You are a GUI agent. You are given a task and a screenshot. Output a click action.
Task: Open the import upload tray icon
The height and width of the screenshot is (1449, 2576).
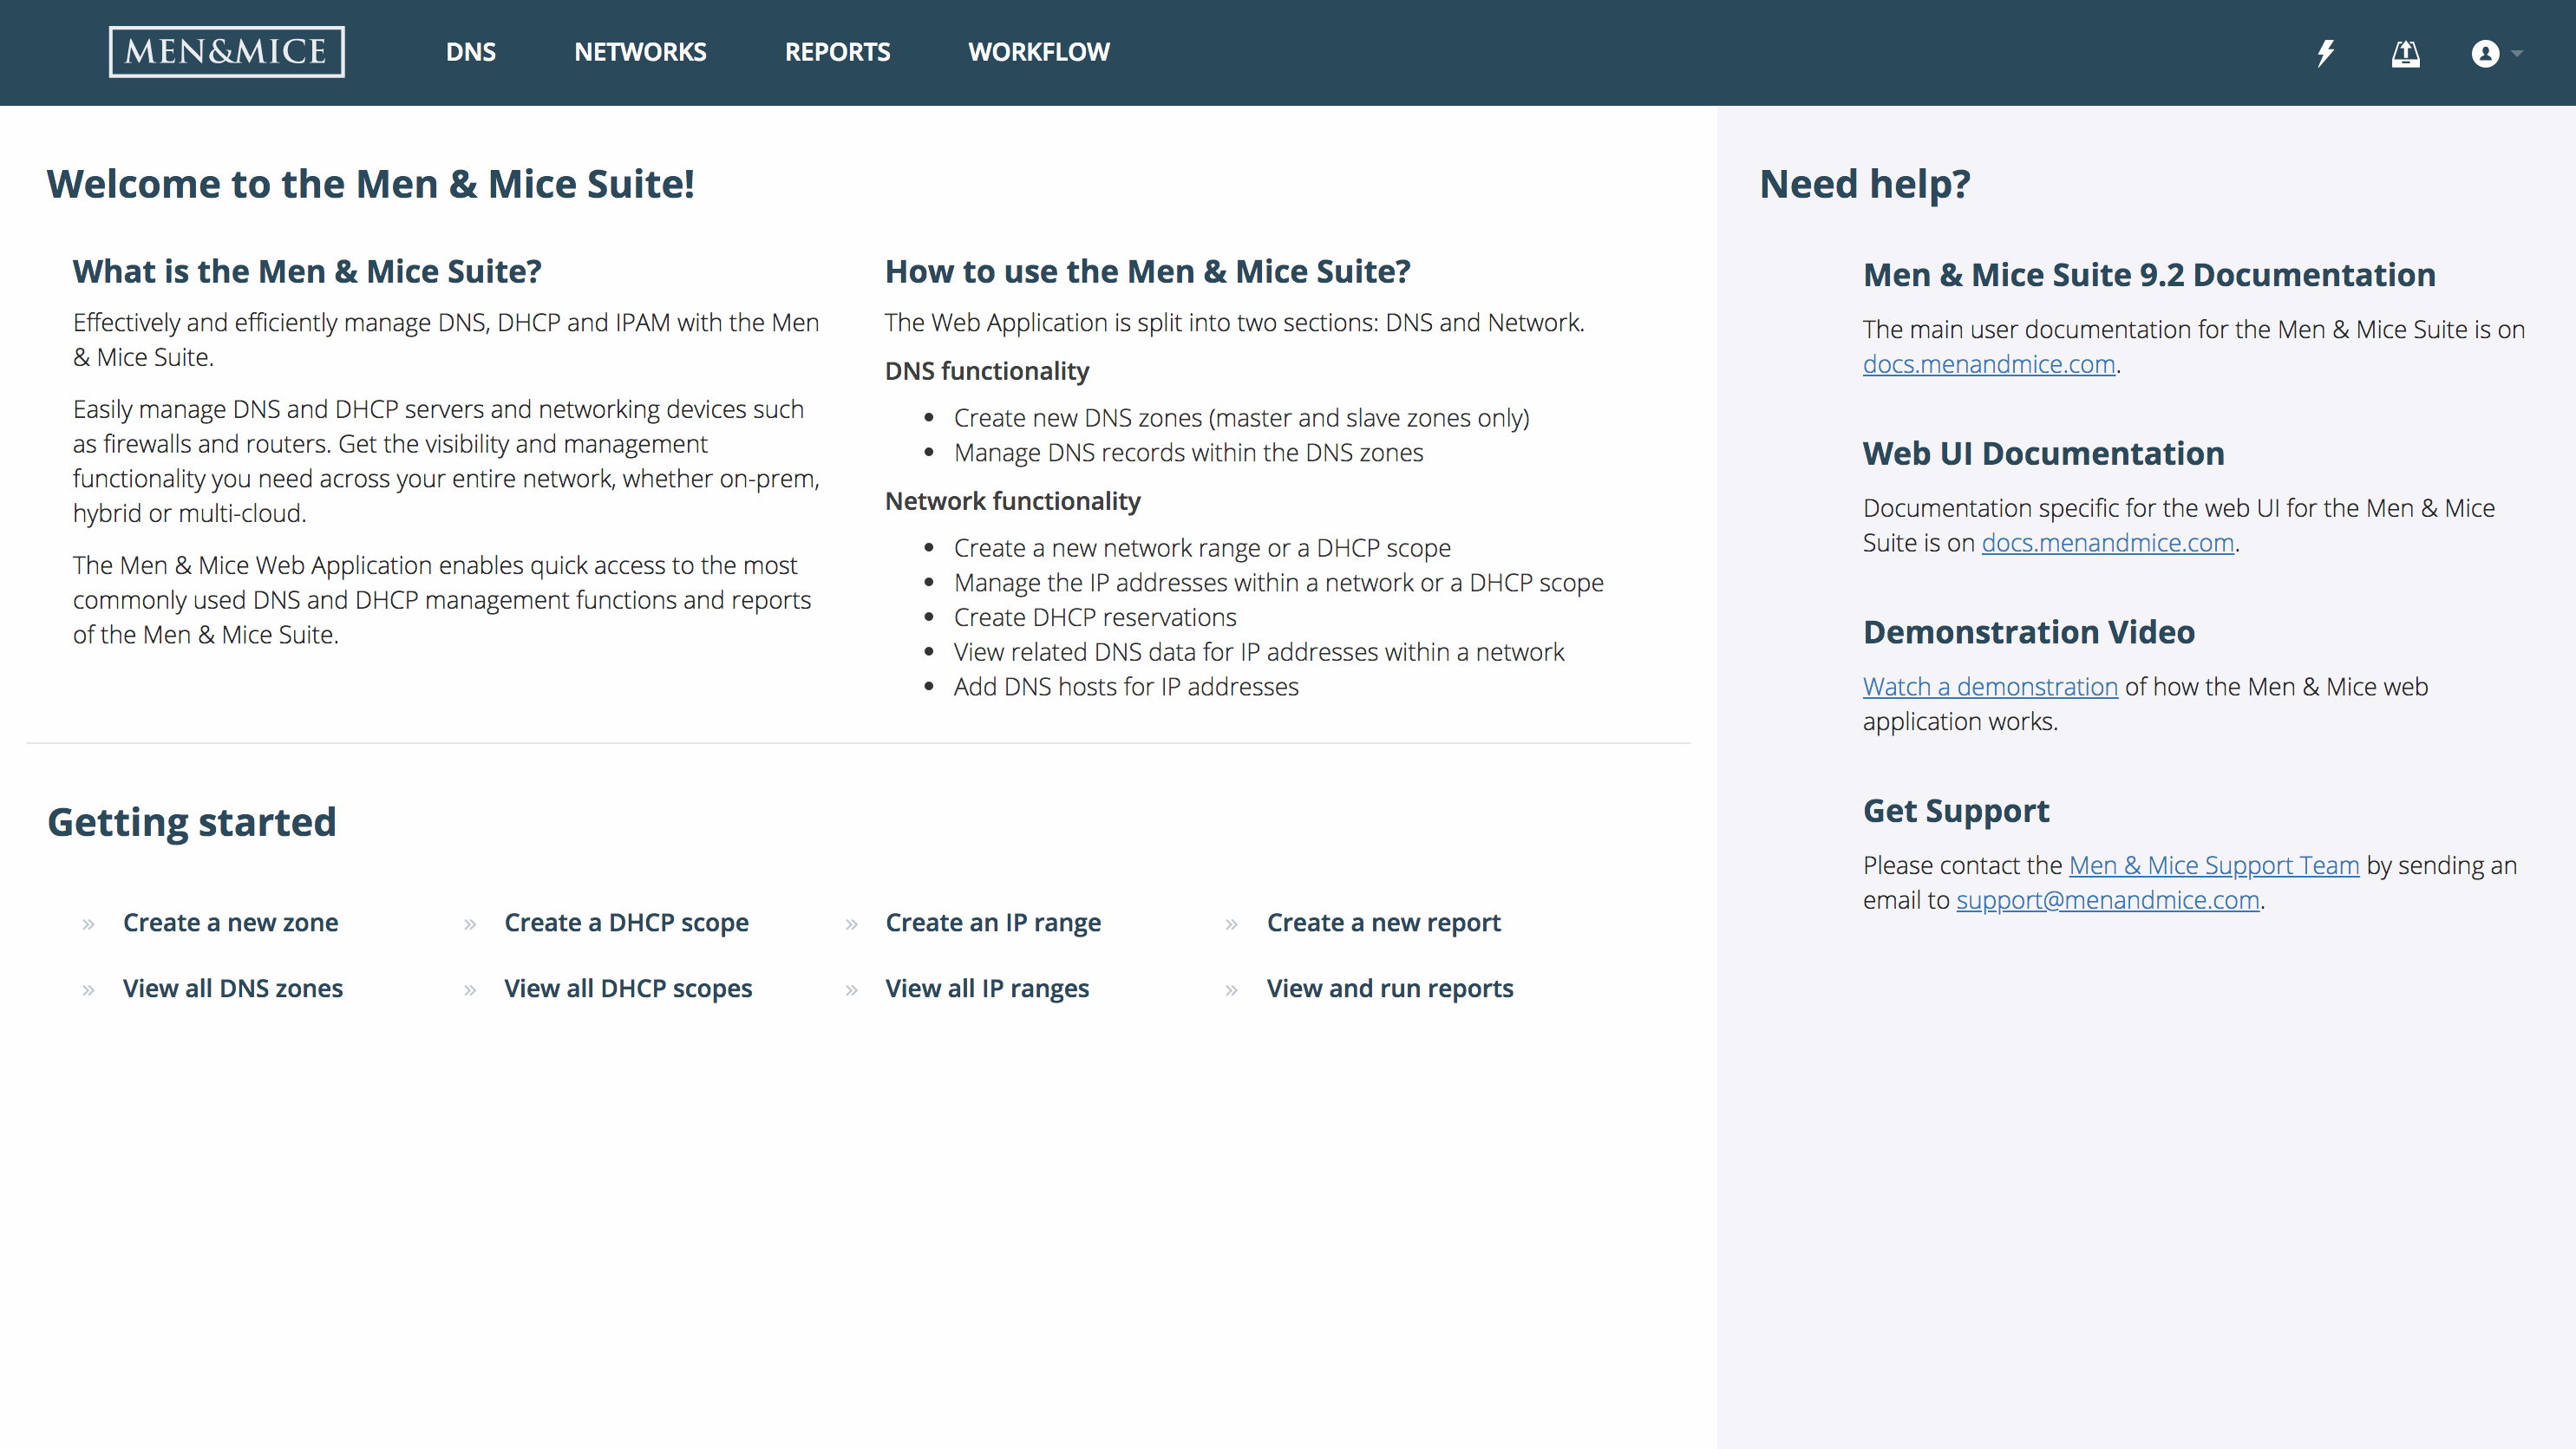point(2406,53)
